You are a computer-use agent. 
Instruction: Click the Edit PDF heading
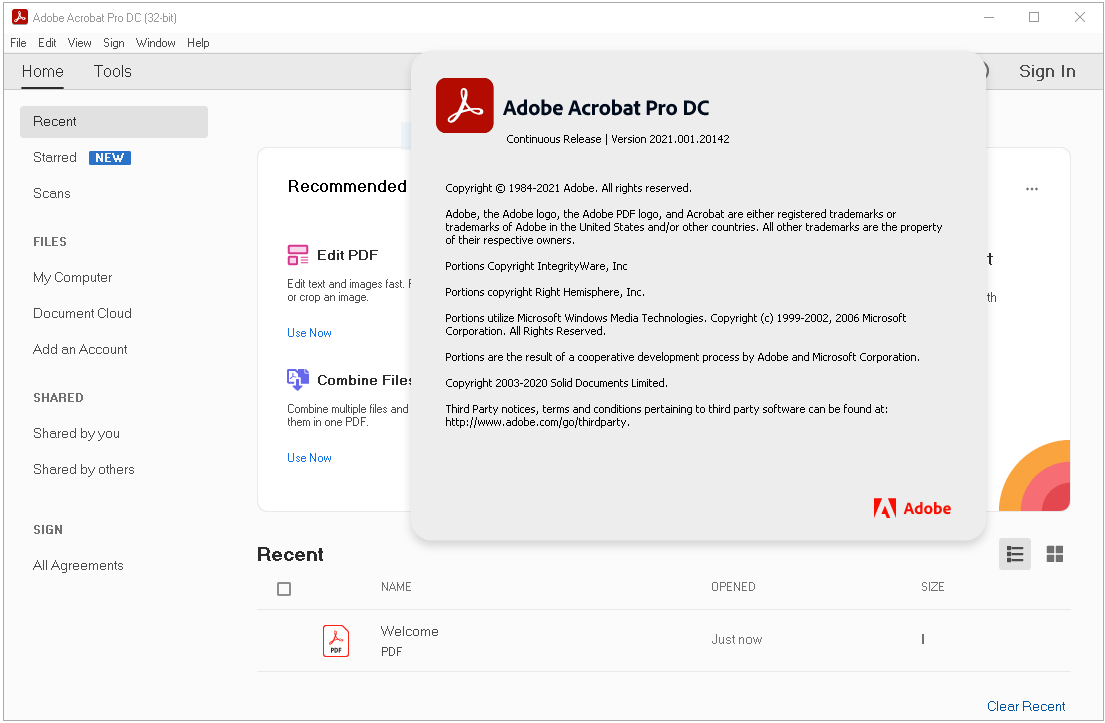347,255
